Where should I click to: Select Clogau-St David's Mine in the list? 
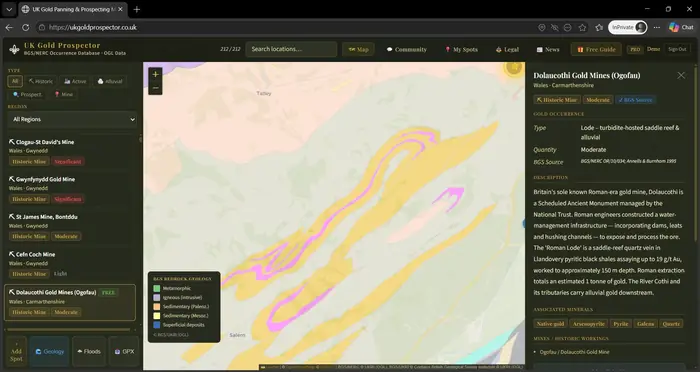click(71, 152)
